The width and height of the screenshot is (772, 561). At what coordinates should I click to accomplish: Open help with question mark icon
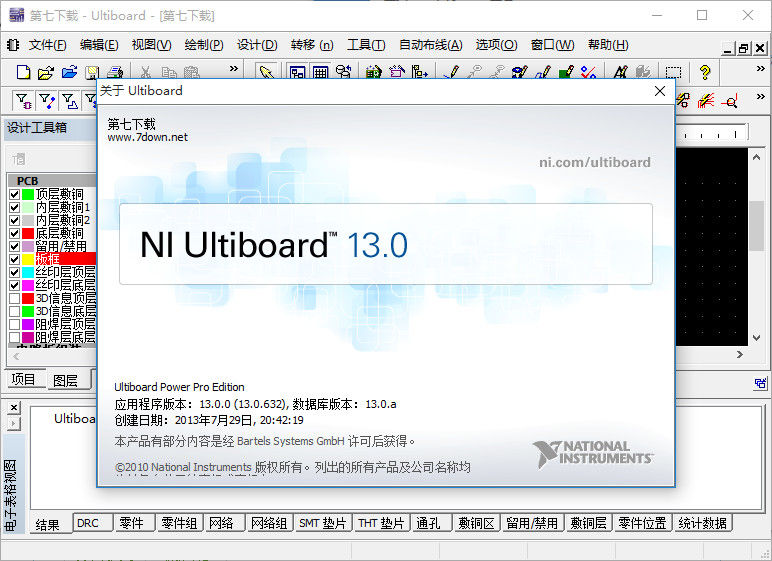705,72
